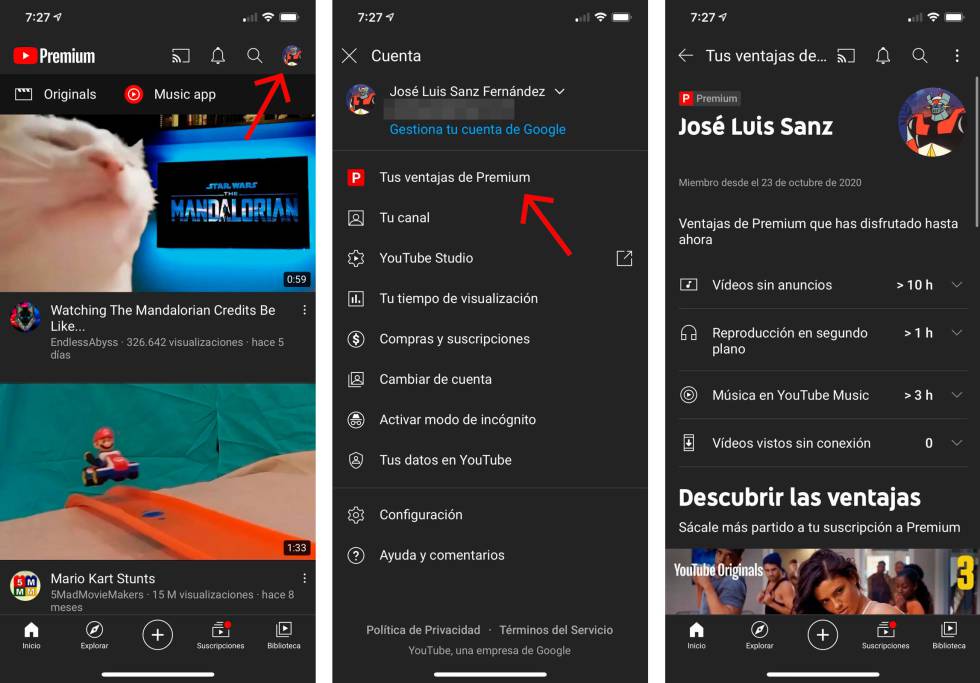Open Configuración settings

click(x=490, y=515)
